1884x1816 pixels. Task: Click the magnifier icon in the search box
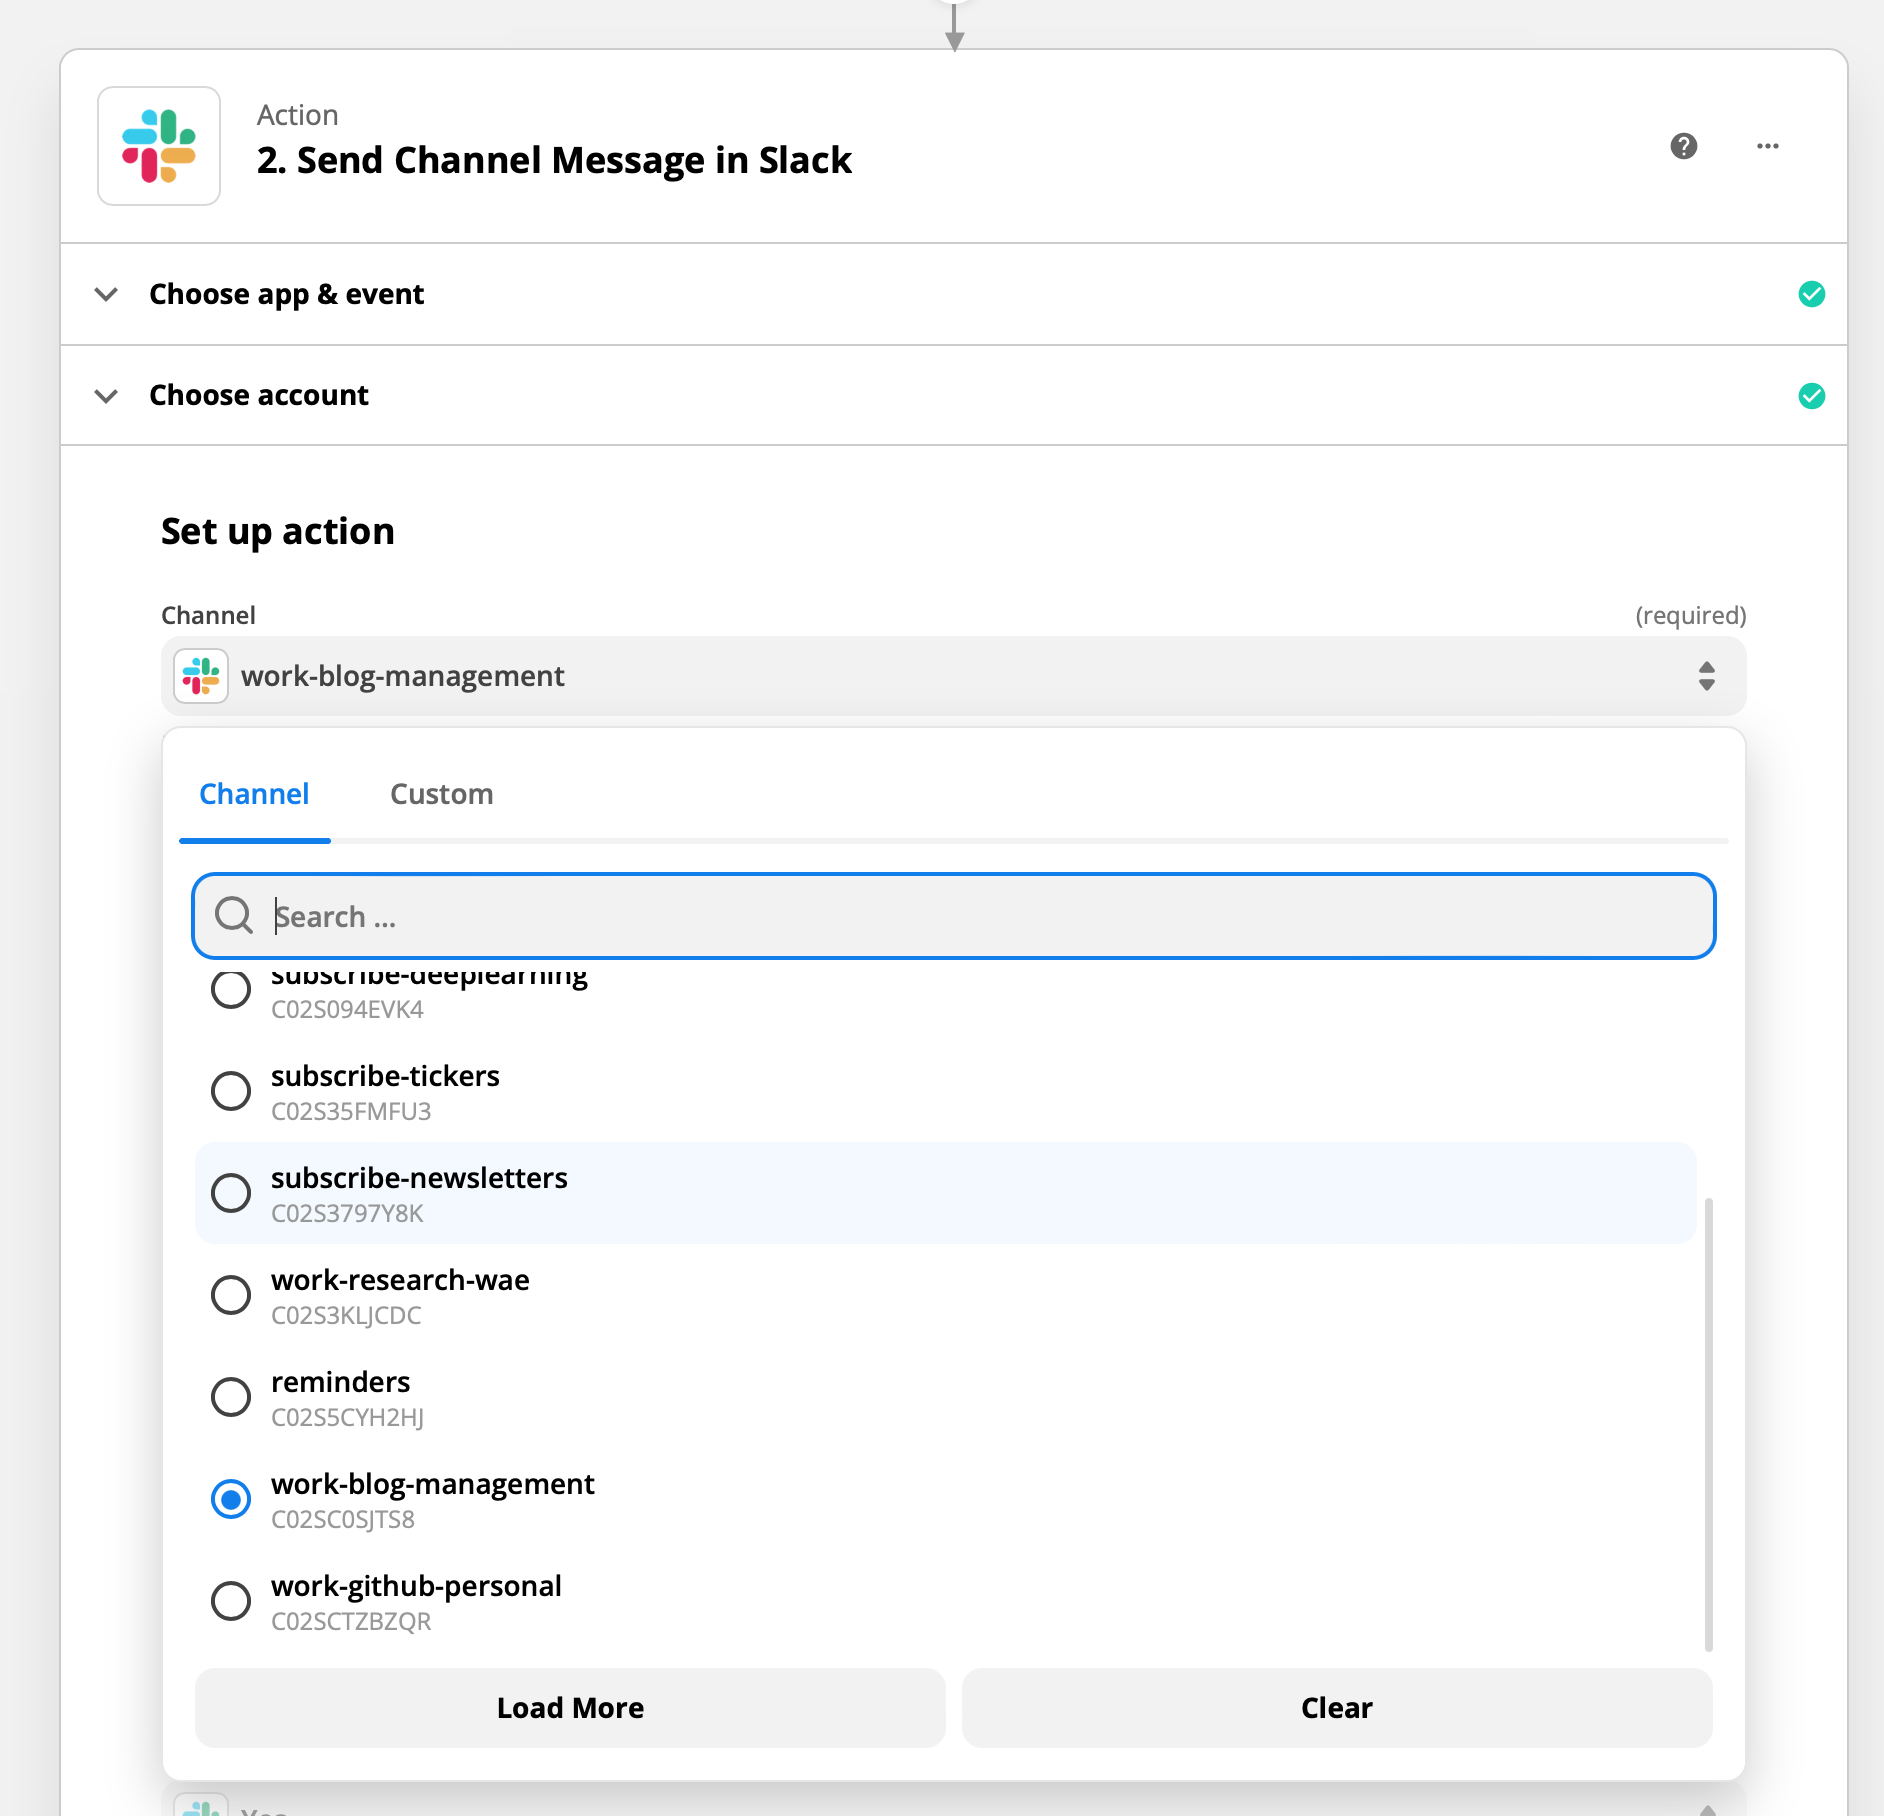click(x=234, y=915)
